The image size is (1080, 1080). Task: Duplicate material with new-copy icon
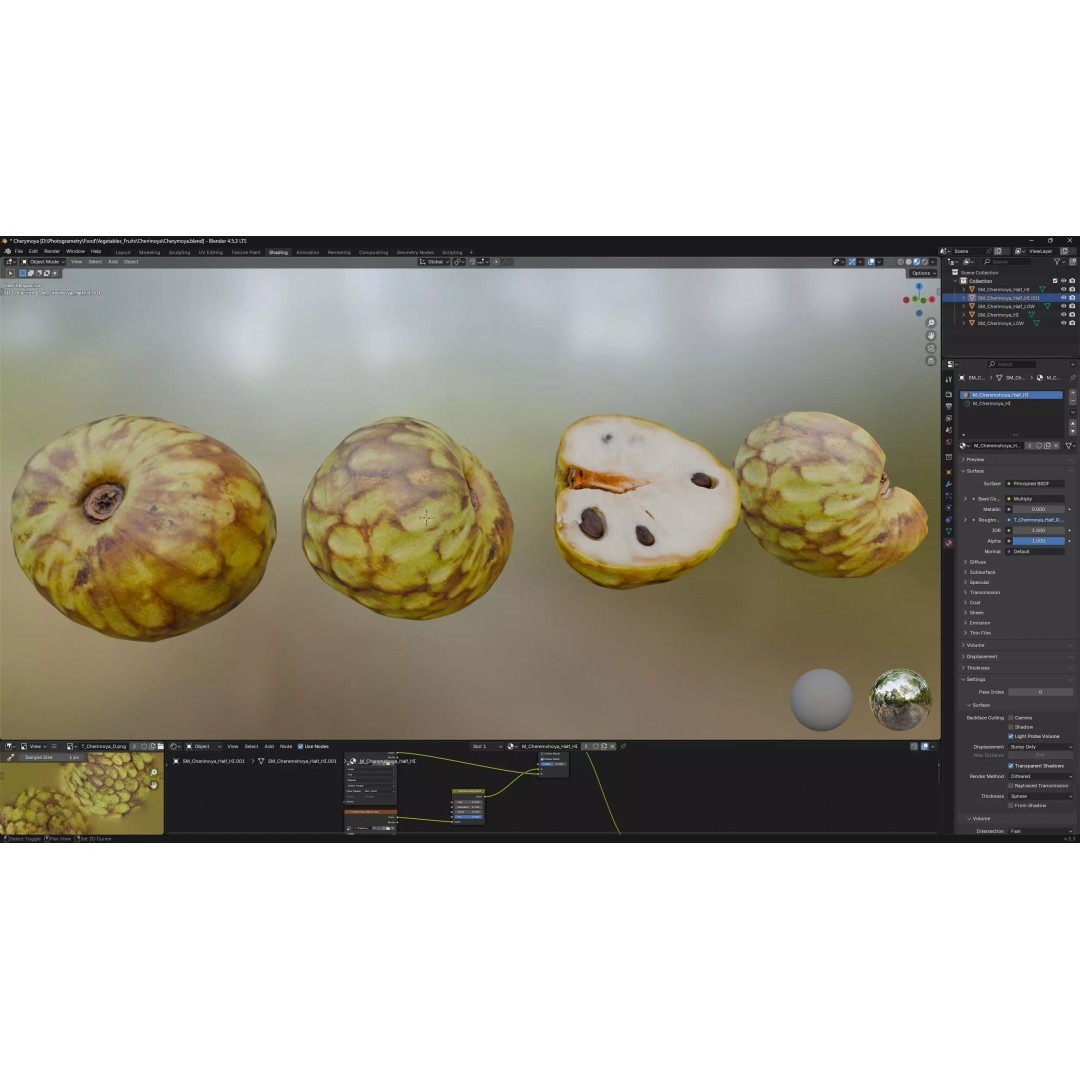(x=1048, y=446)
